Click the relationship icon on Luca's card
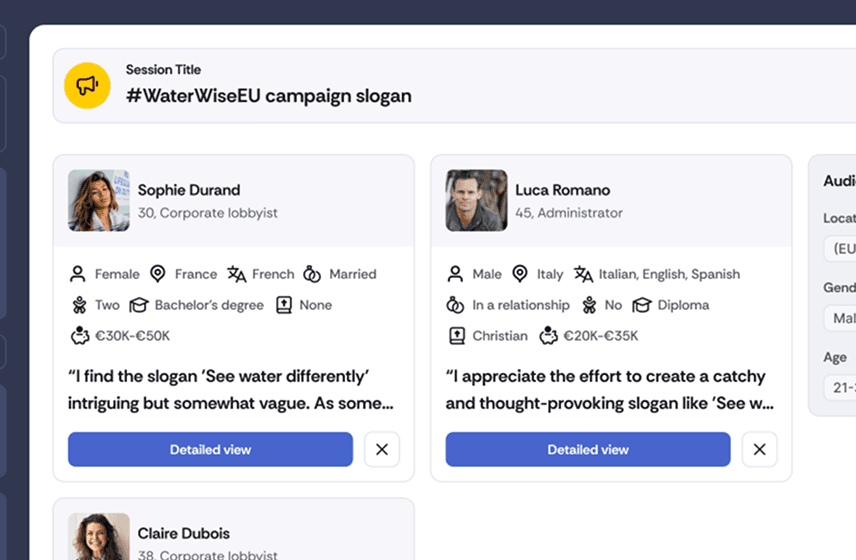The image size is (856, 560). coord(456,305)
